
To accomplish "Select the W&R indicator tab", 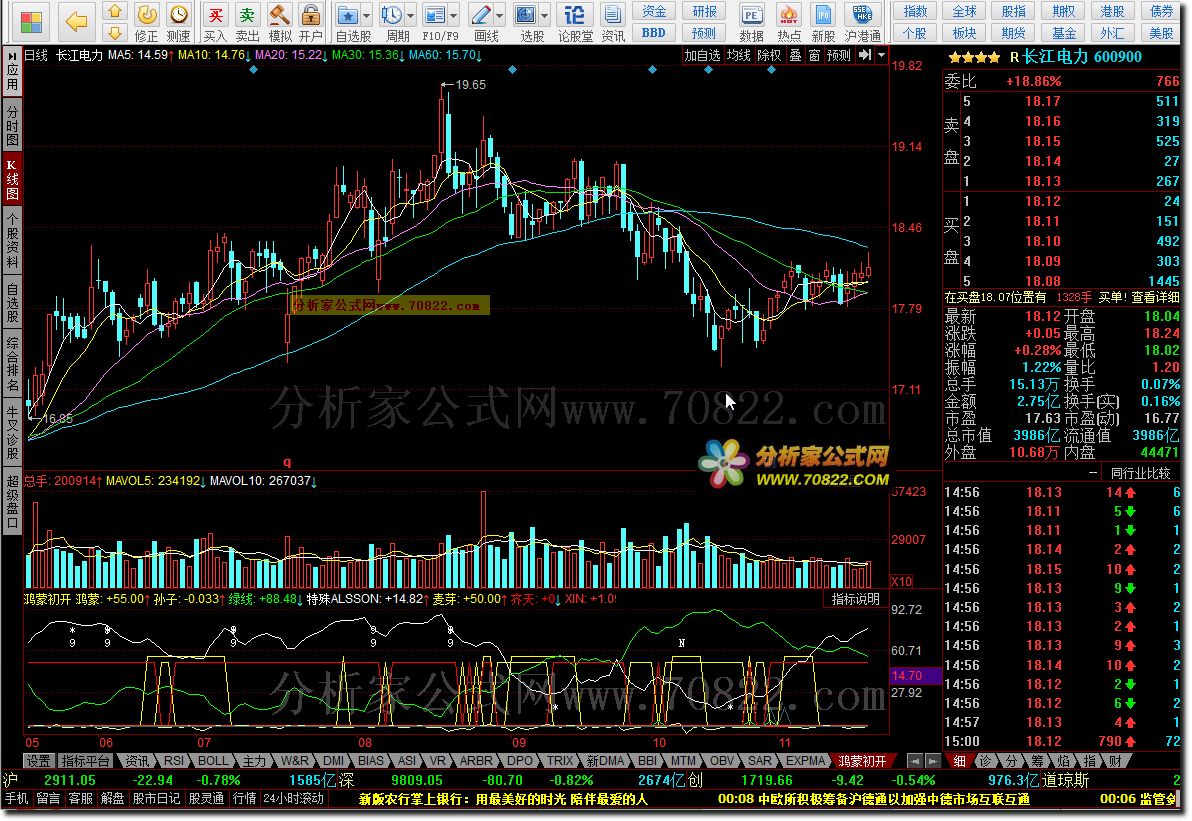I will click(x=294, y=760).
